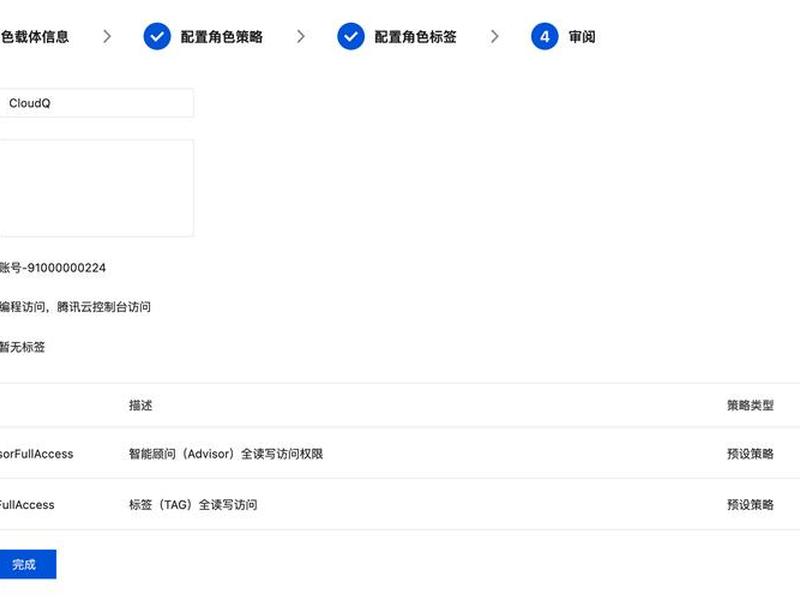Screen dimensions: 800x600
Task: Click the completed checkmark for 配置角色策略 step
Action: [157, 36]
